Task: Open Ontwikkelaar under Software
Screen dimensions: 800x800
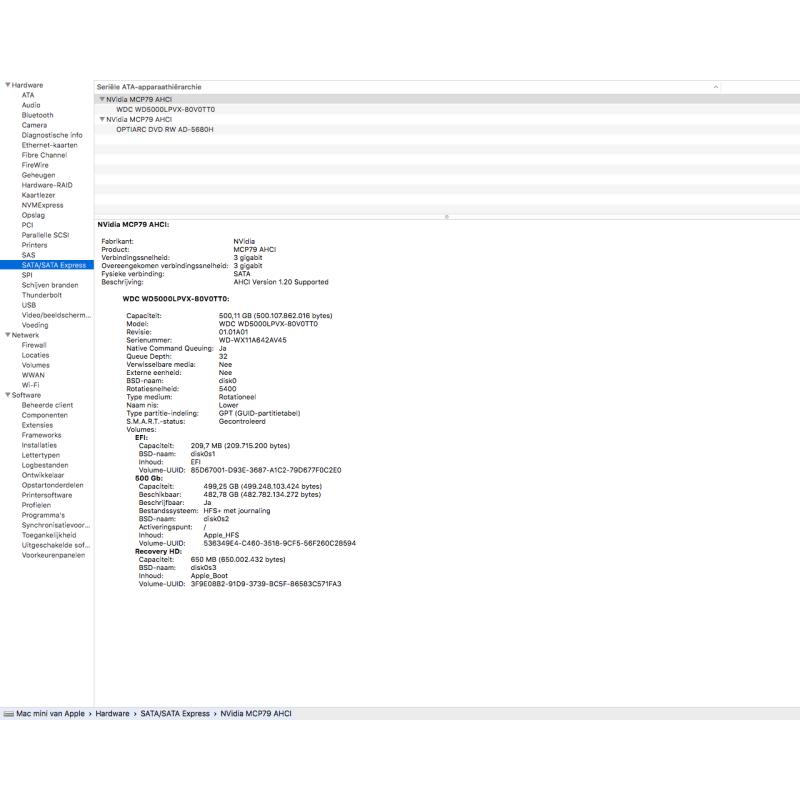Action: click(x=43, y=475)
